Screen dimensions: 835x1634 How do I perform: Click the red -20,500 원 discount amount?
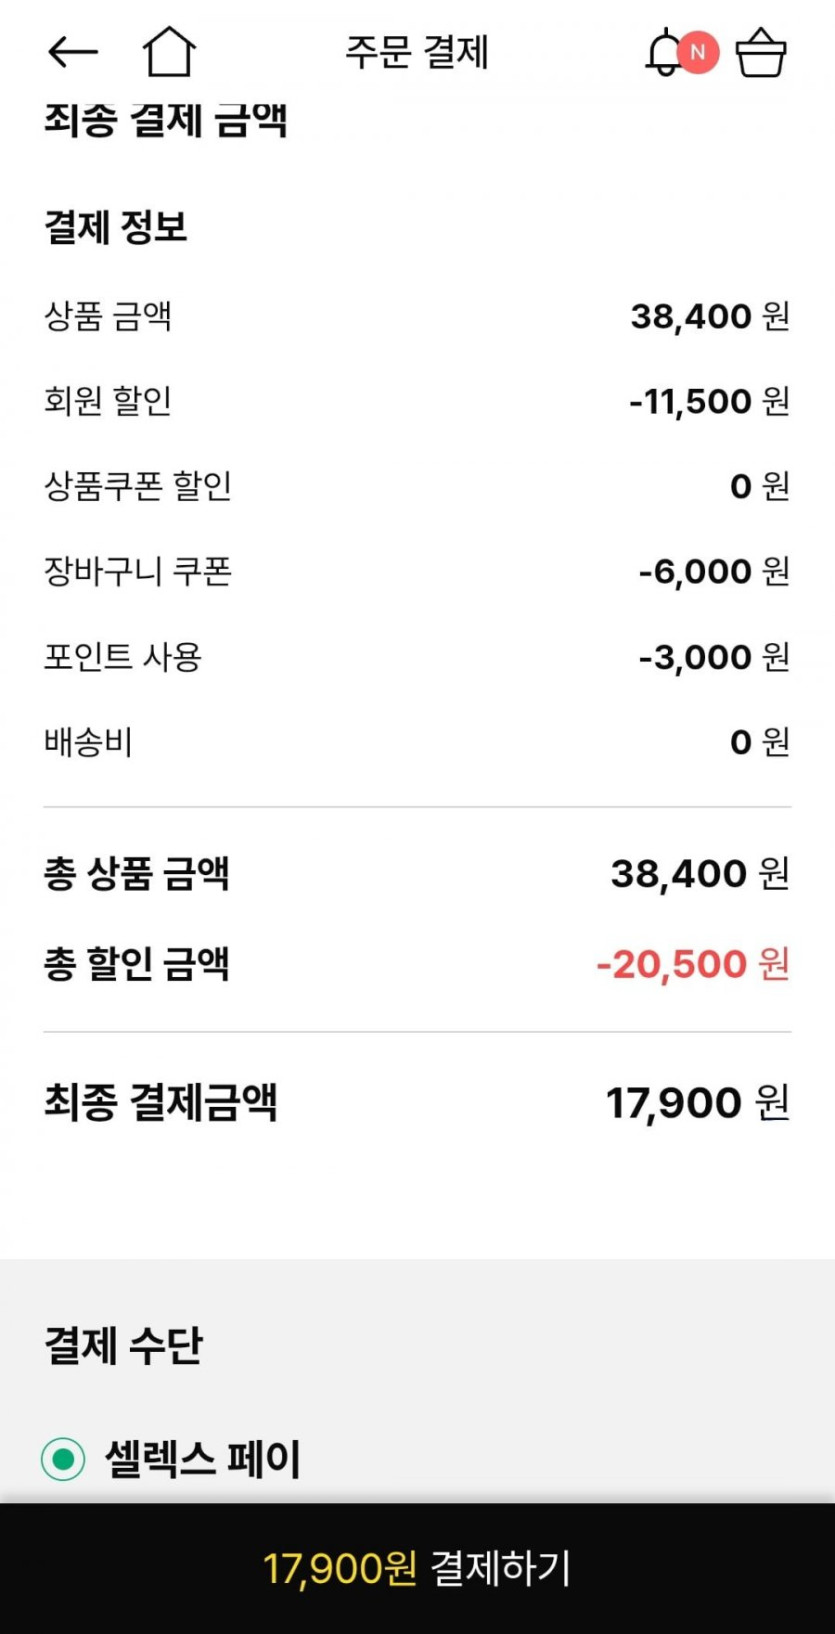(x=692, y=965)
